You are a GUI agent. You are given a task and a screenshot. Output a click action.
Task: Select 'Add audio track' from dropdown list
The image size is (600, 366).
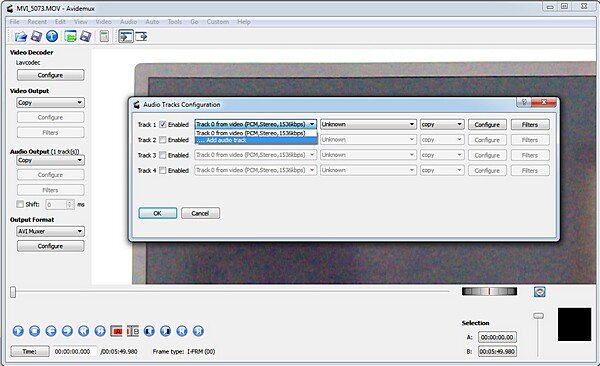tap(256, 140)
